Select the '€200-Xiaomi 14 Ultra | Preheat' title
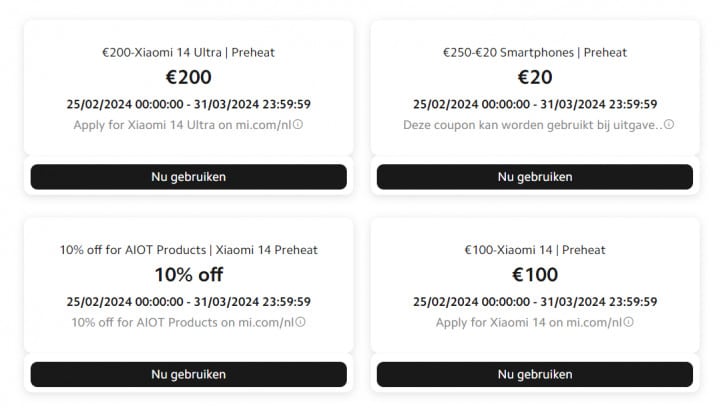The width and height of the screenshot is (725, 417). [x=189, y=52]
